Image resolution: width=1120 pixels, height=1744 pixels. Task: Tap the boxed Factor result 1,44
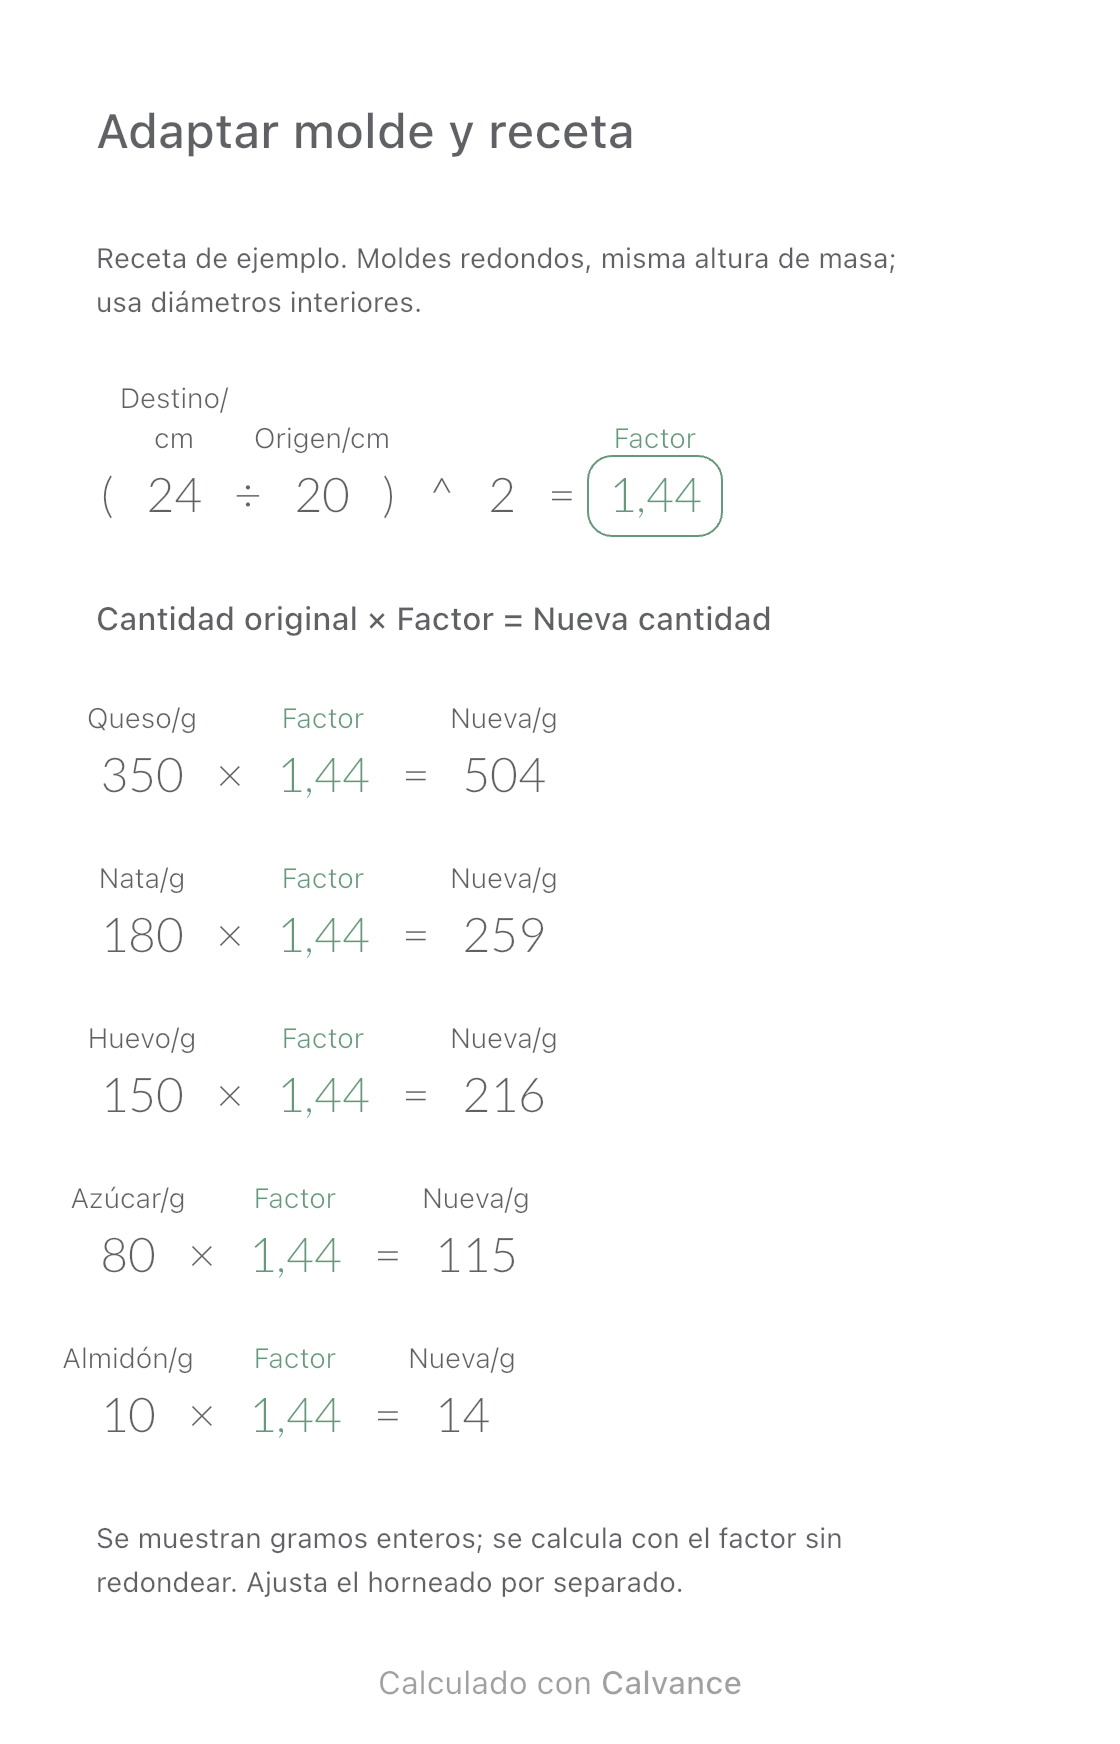655,496
